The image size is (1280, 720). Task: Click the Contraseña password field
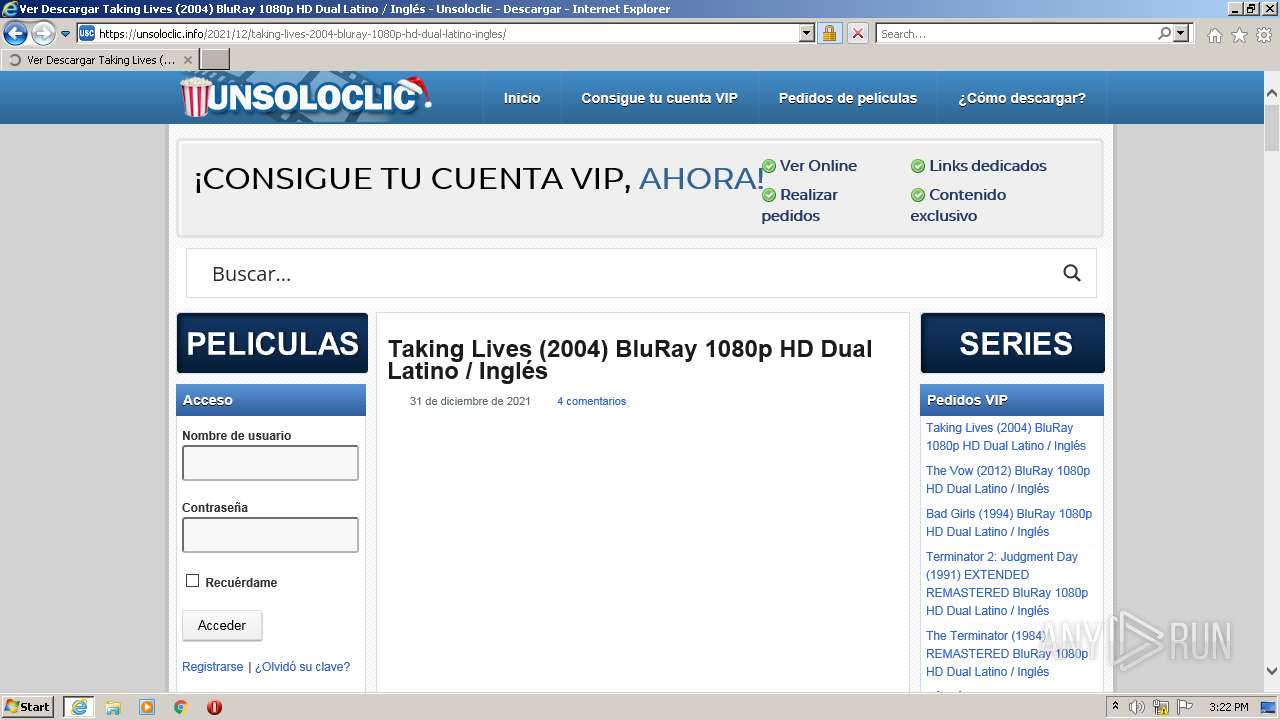270,535
